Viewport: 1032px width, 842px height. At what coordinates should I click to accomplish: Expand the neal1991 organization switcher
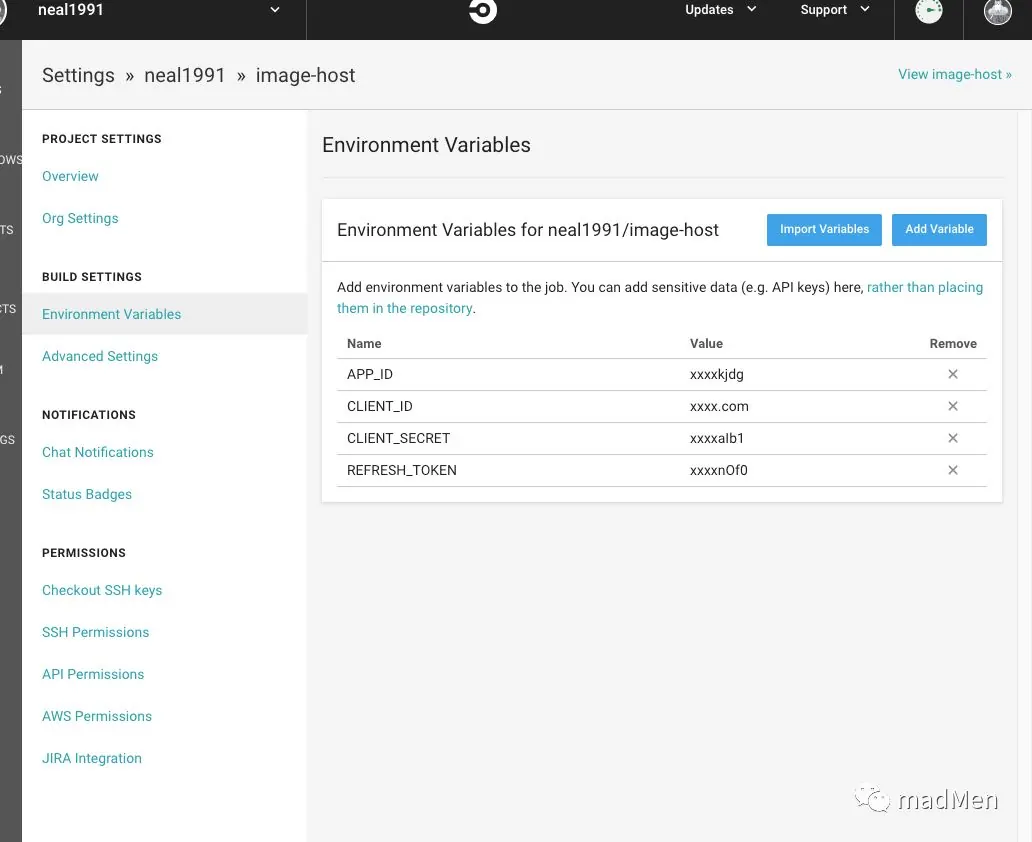158,10
